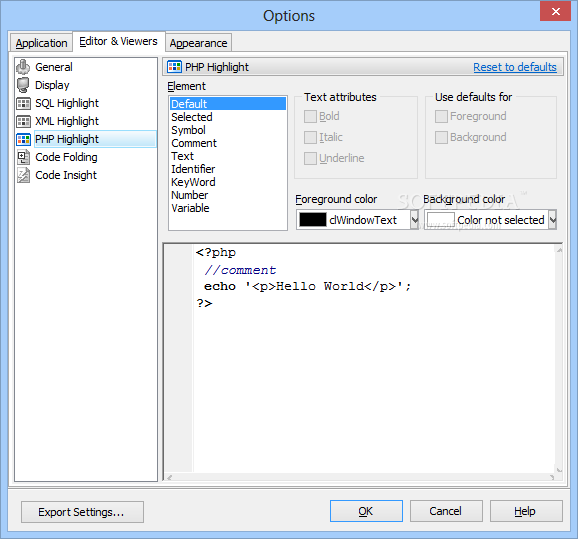Click the PHP Highlight header icon
The image size is (578, 539).
click(174, 67)
